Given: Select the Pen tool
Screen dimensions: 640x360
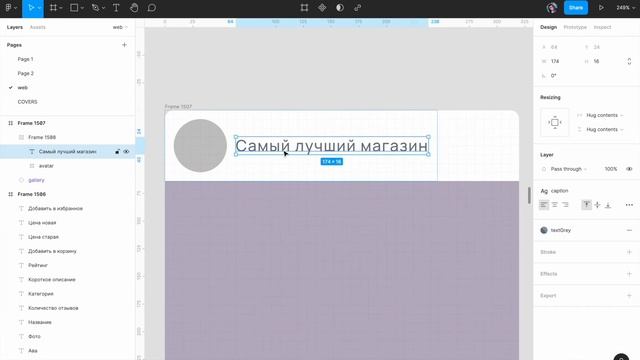Looking at the screenshot, I should pos(95,8).
